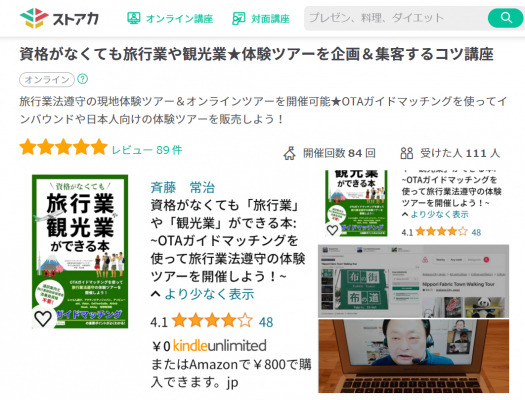Click the people icon beside 受けた人

[x=407, y=153]
